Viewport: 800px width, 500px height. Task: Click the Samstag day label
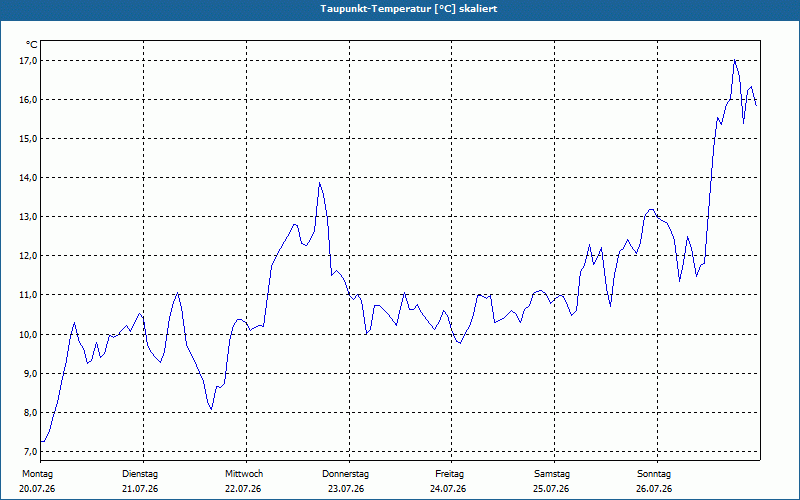tap(552, 474)
